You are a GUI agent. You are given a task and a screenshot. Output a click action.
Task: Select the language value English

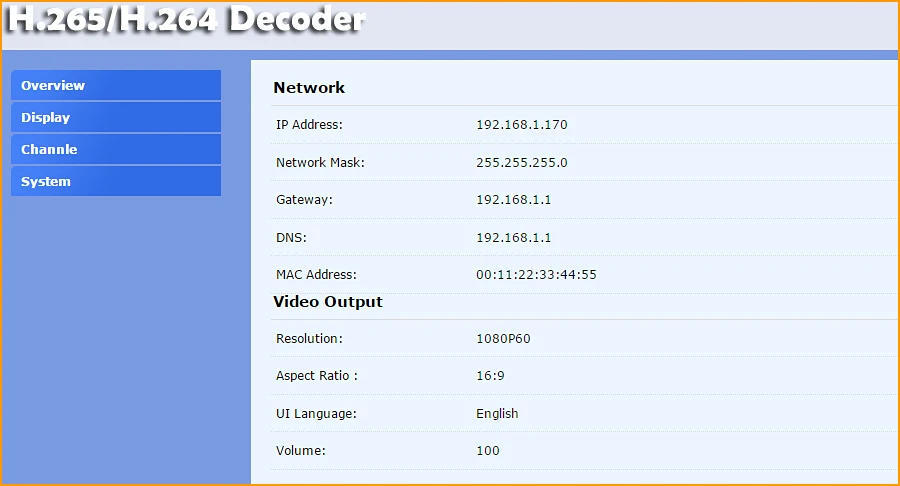[497, 414]
